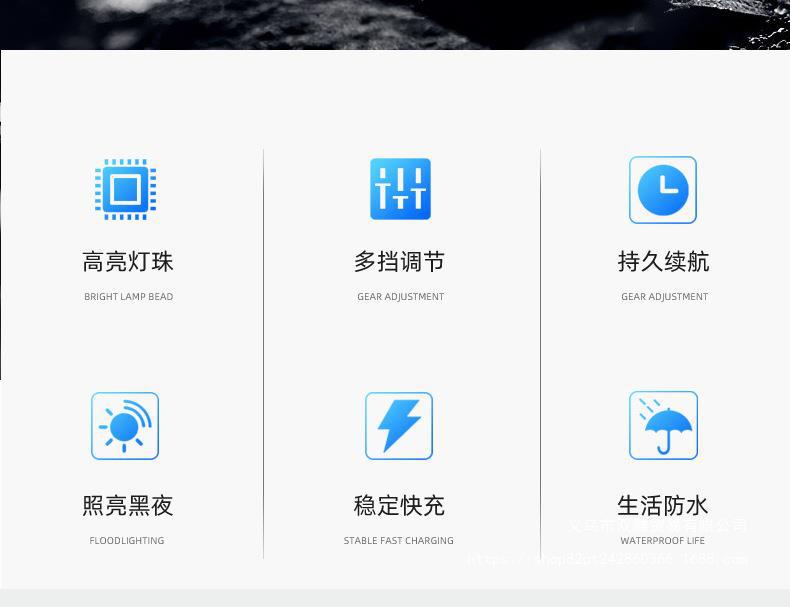
Task: Open the 1688.com shop URL watermark
Action: (x=607, y=560)
